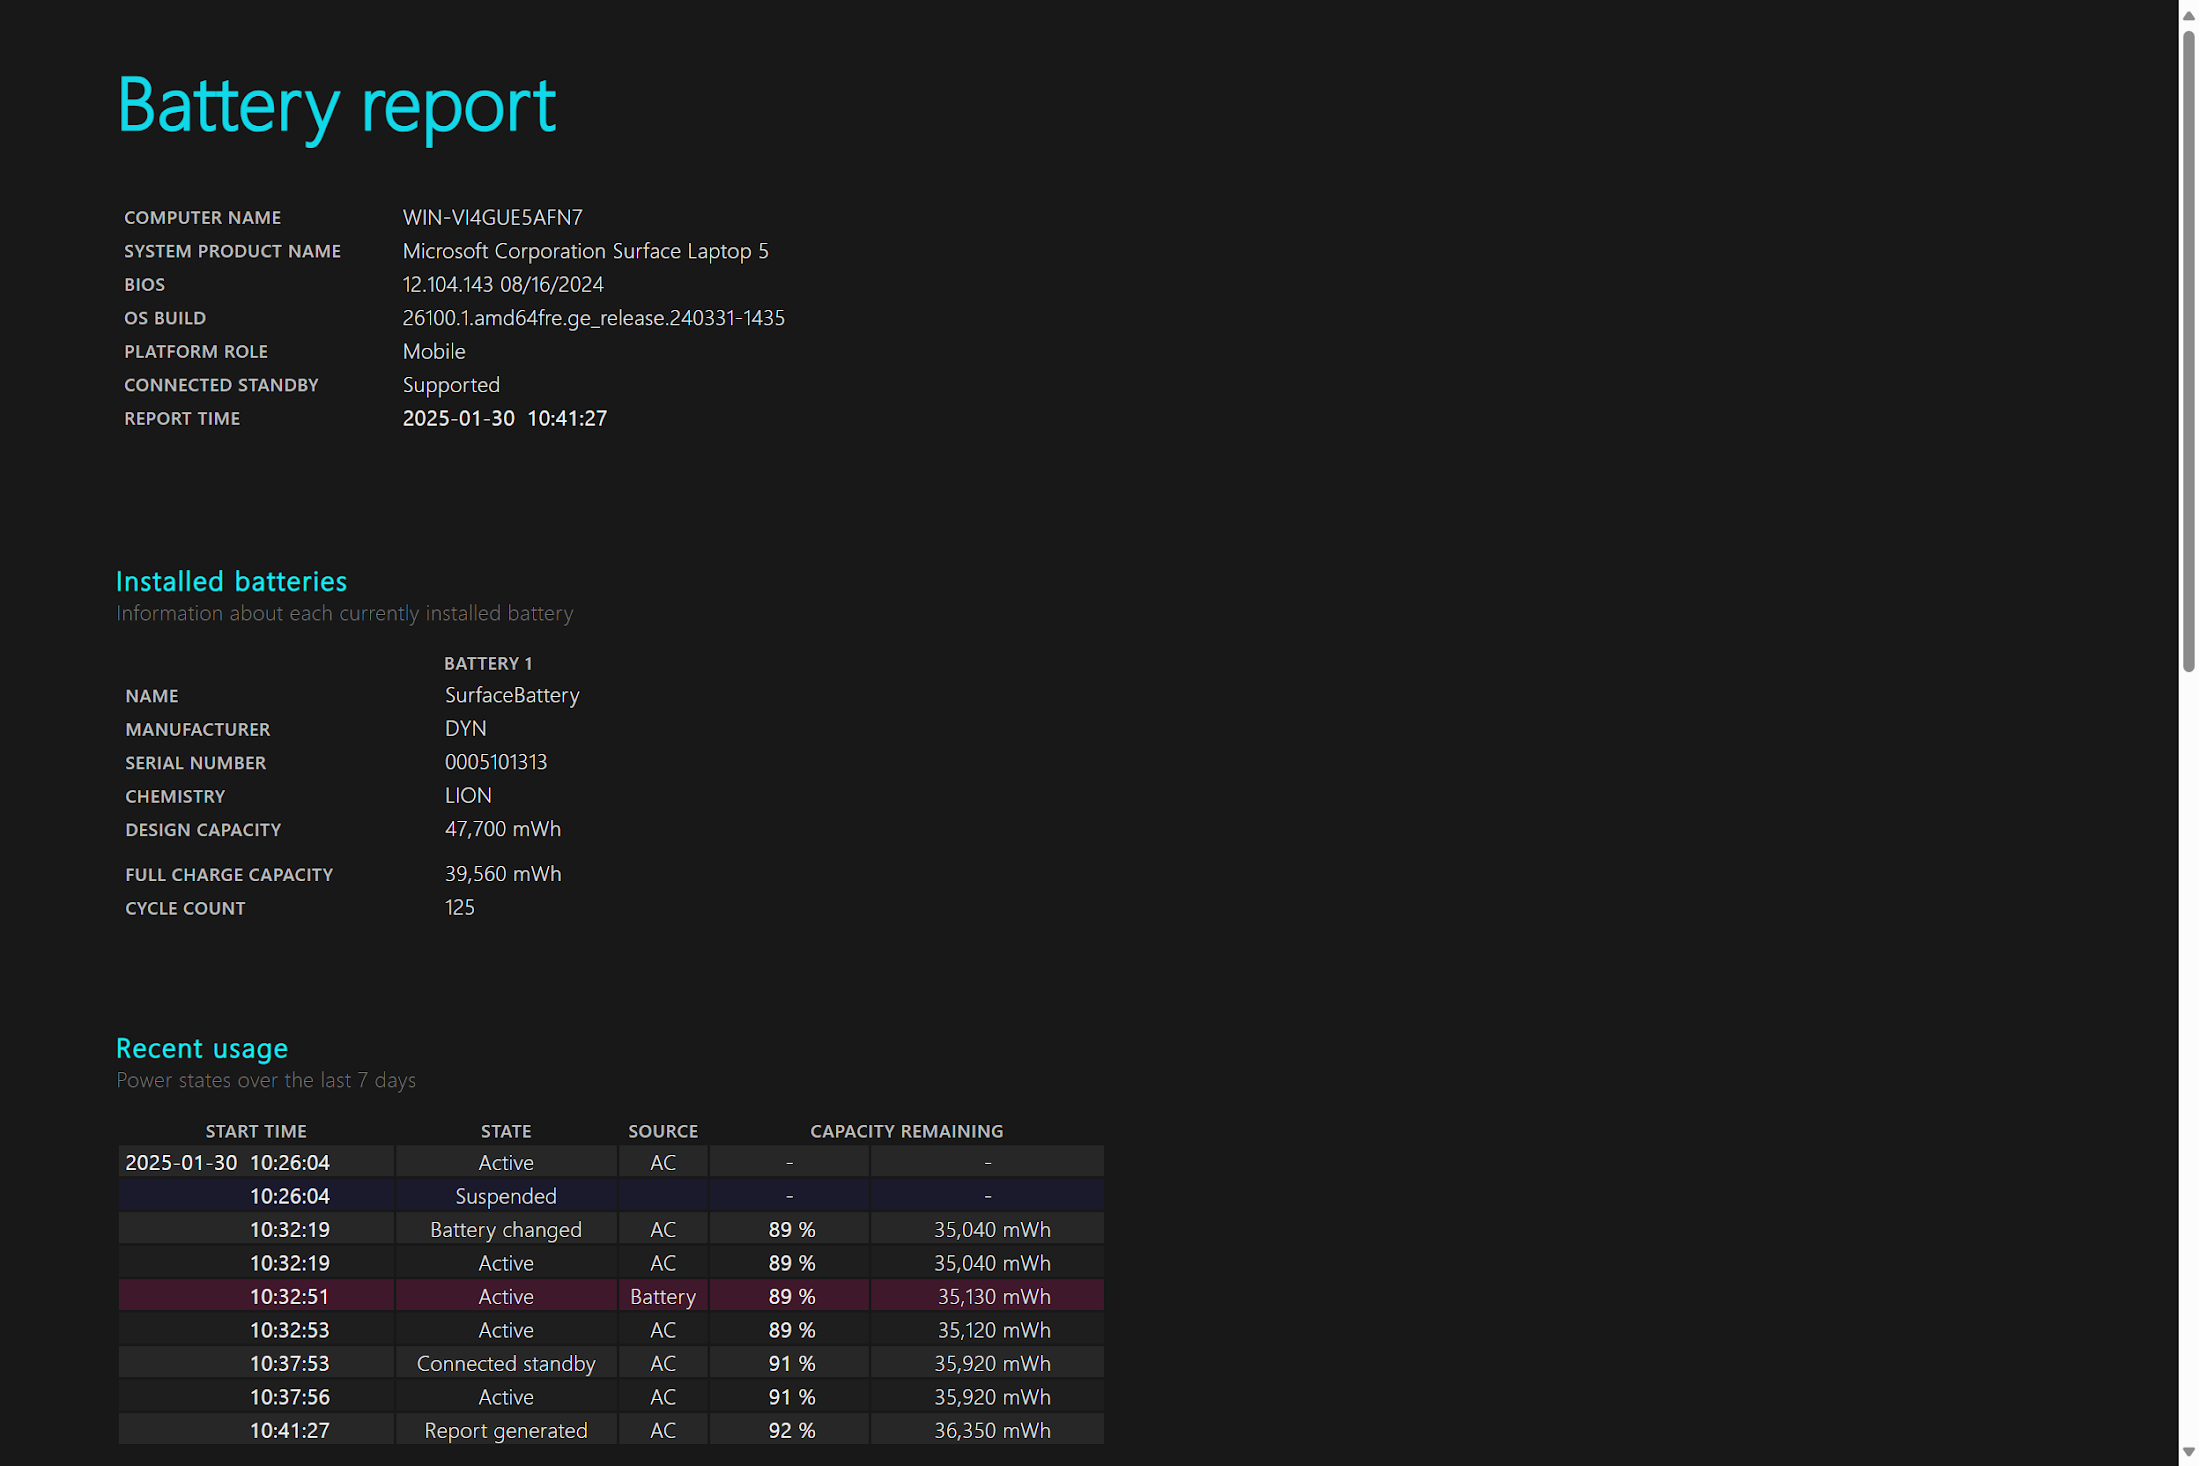Click computer name WIN-VI4GUE5AFN7

[492, 217]
